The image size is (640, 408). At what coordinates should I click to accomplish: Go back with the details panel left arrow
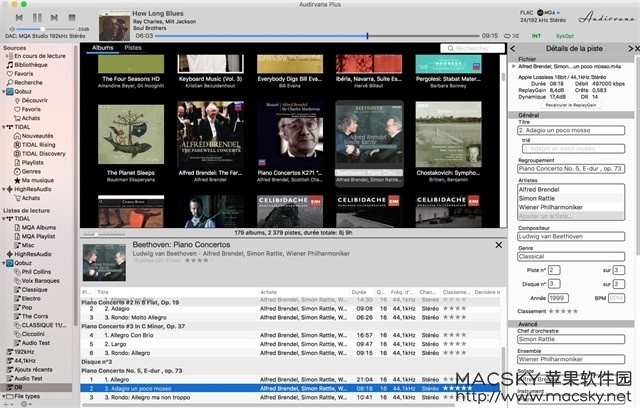coord(513,49)
